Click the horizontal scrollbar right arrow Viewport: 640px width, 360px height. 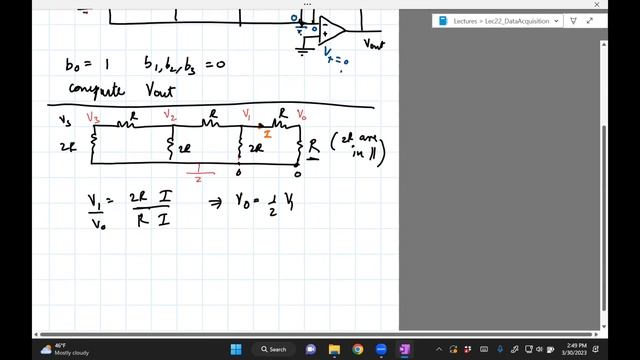[x=596, y=334]
